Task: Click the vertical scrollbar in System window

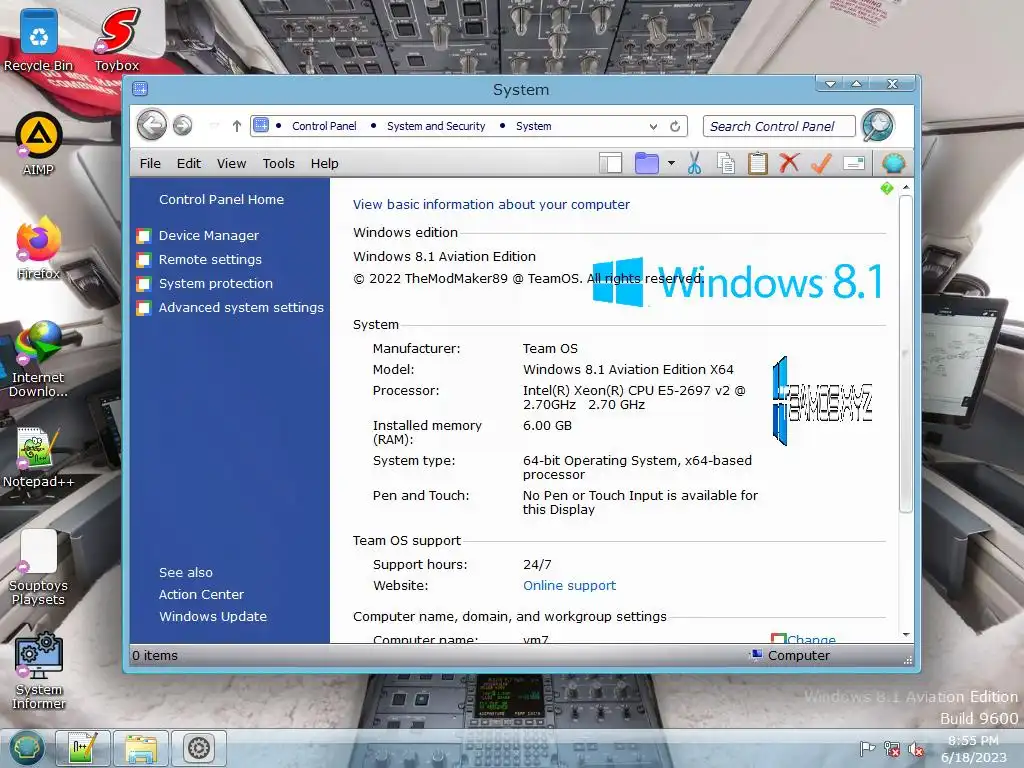Action: coord(905,353)
